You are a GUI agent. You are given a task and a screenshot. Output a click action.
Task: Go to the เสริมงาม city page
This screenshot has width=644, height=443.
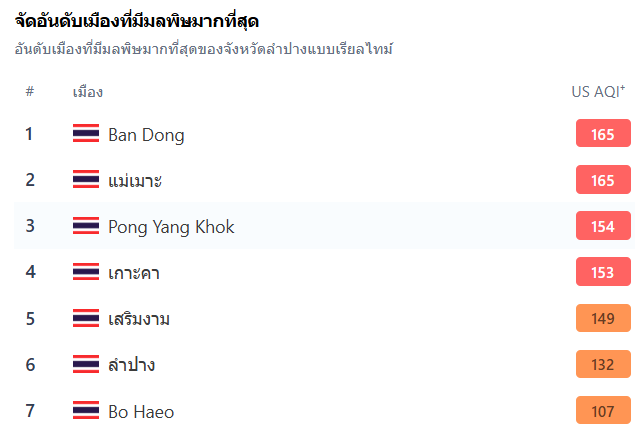(139, 319)
